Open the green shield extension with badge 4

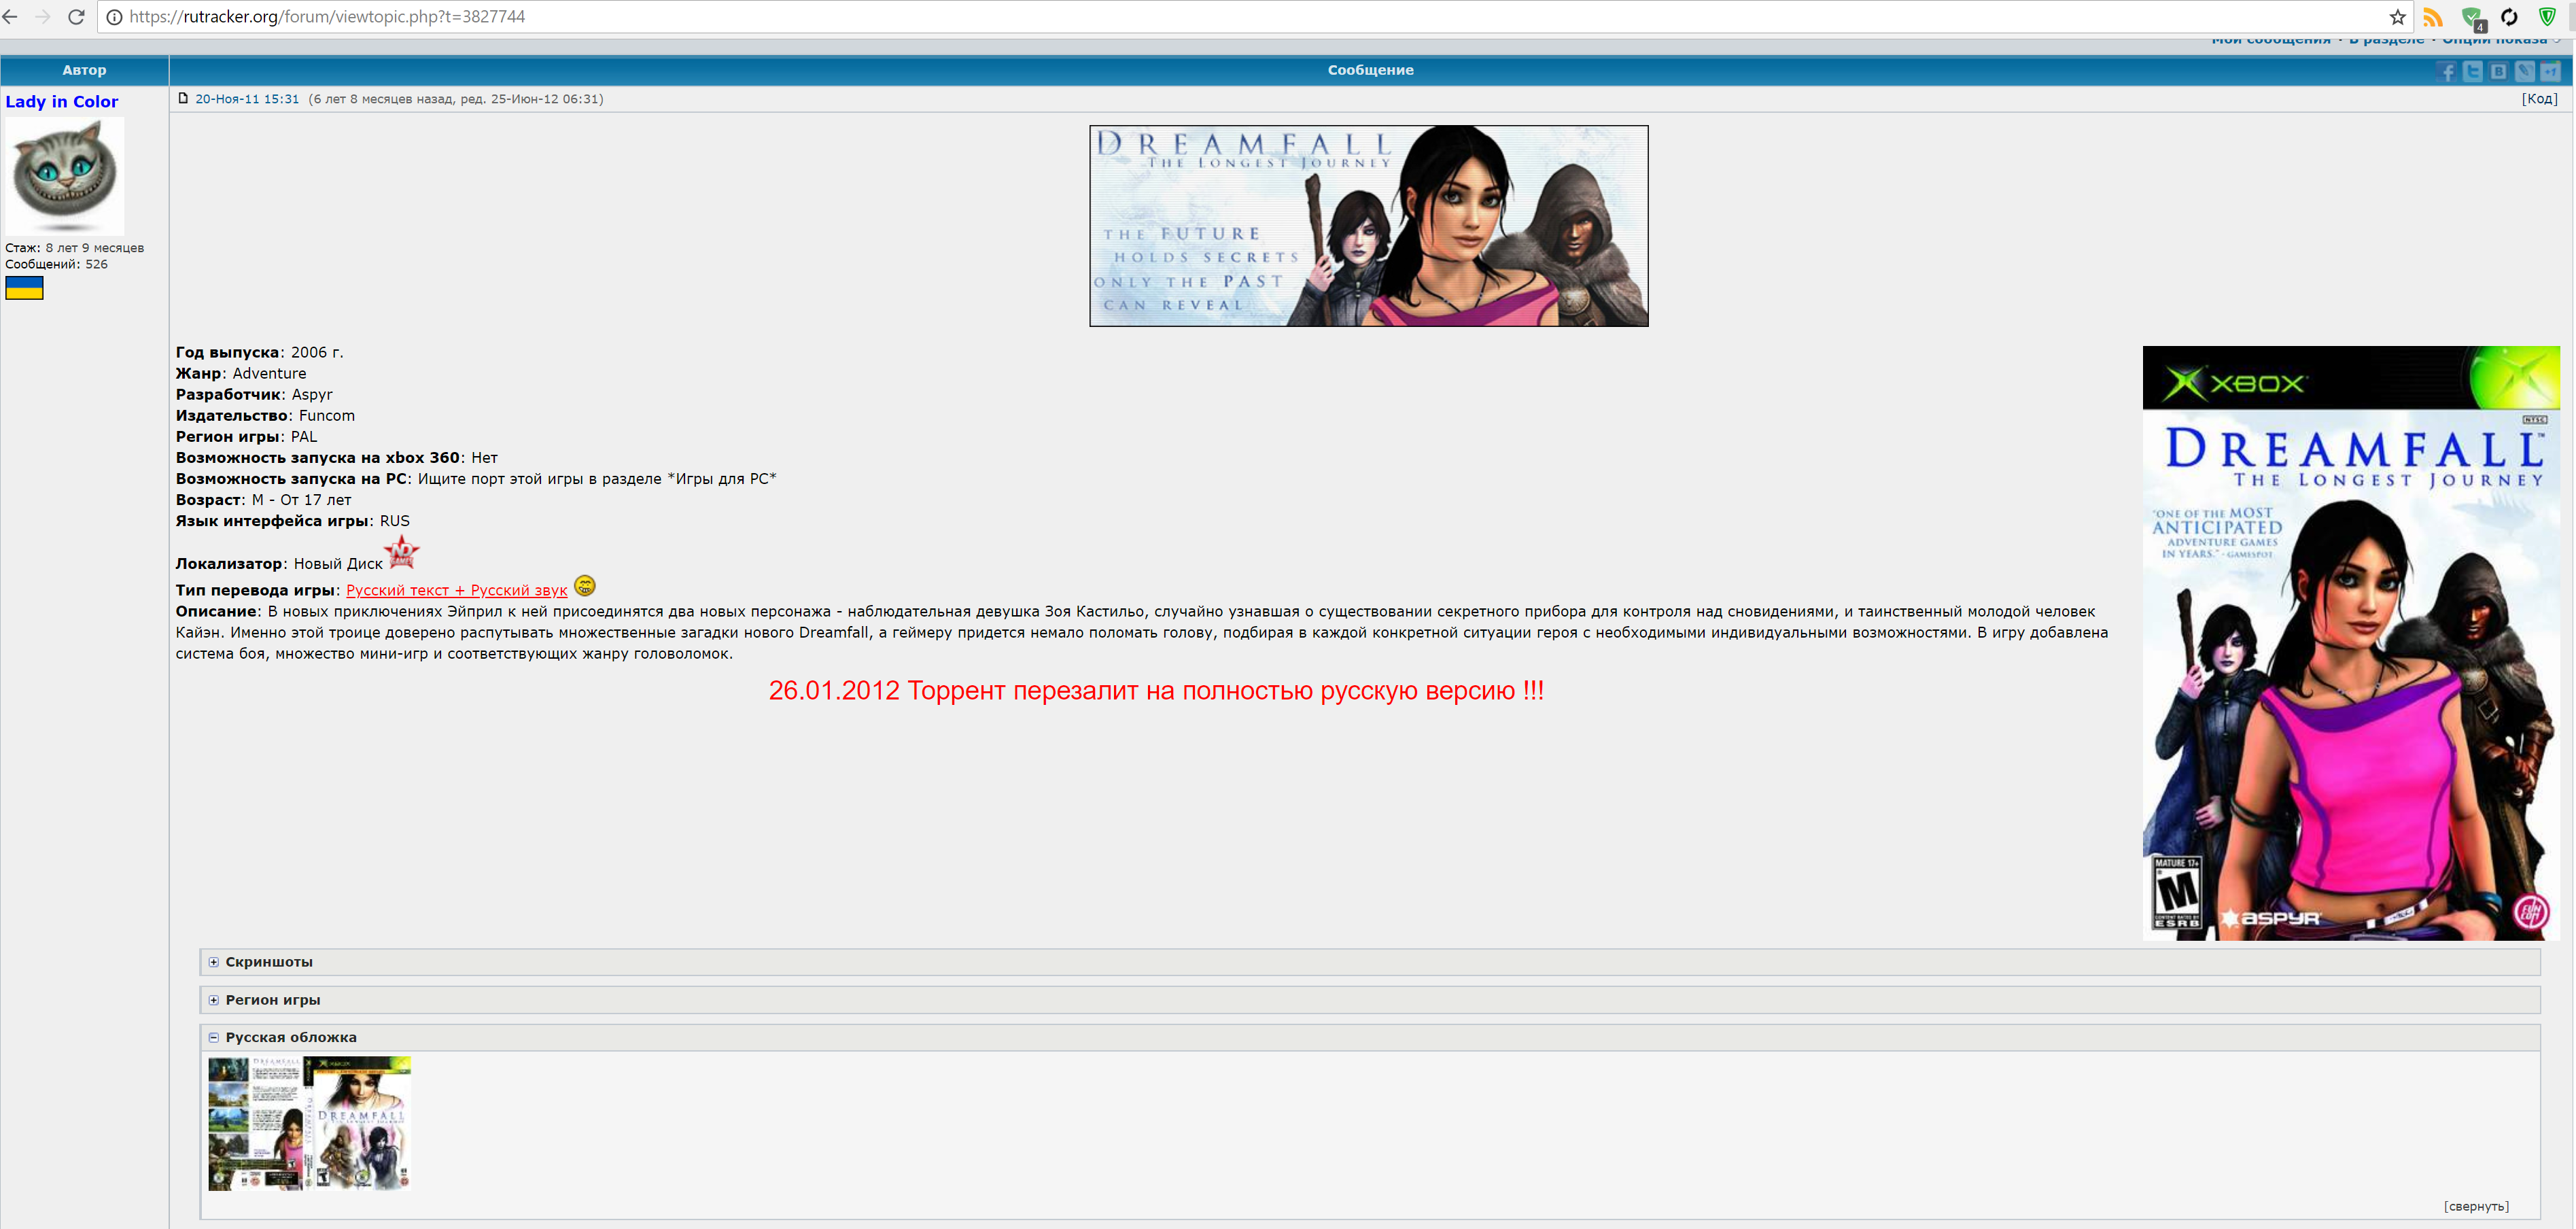point(2472,18)
